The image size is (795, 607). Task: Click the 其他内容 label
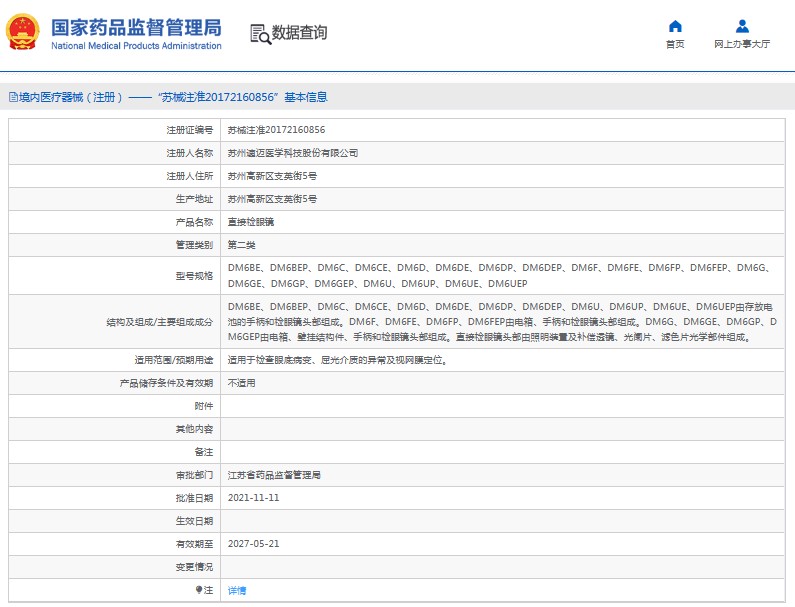[194, 429]
